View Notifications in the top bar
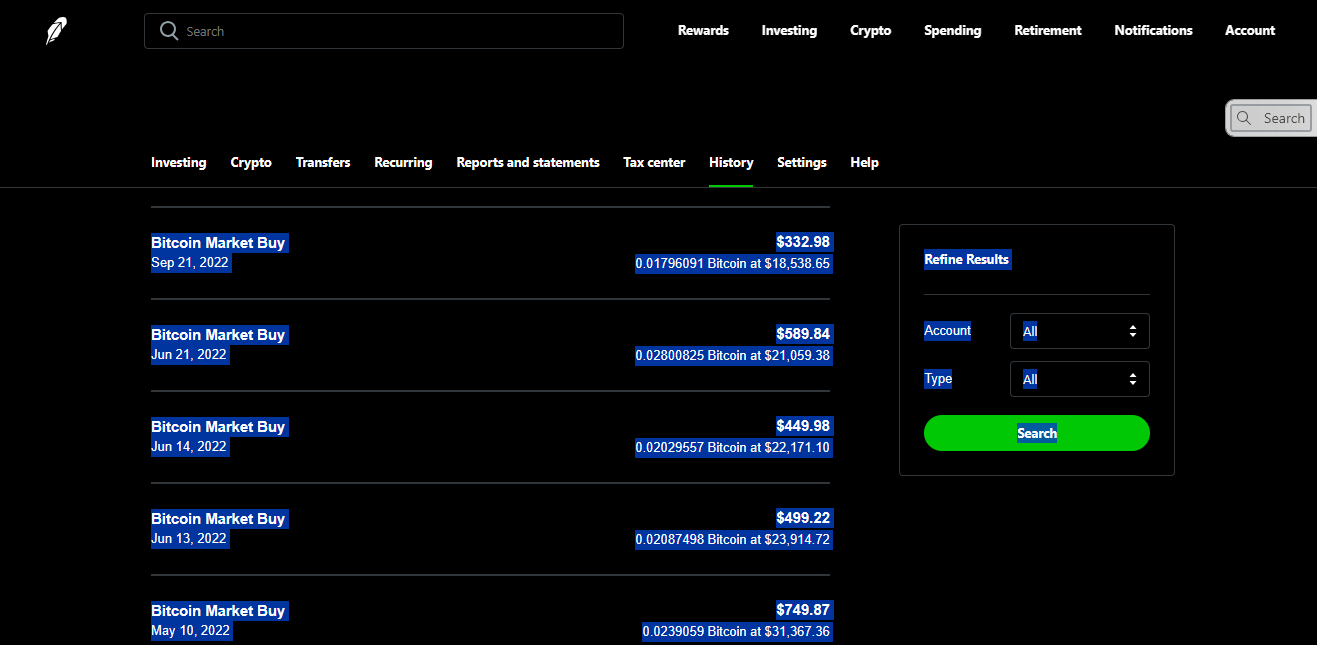 tap(1153, 31)
